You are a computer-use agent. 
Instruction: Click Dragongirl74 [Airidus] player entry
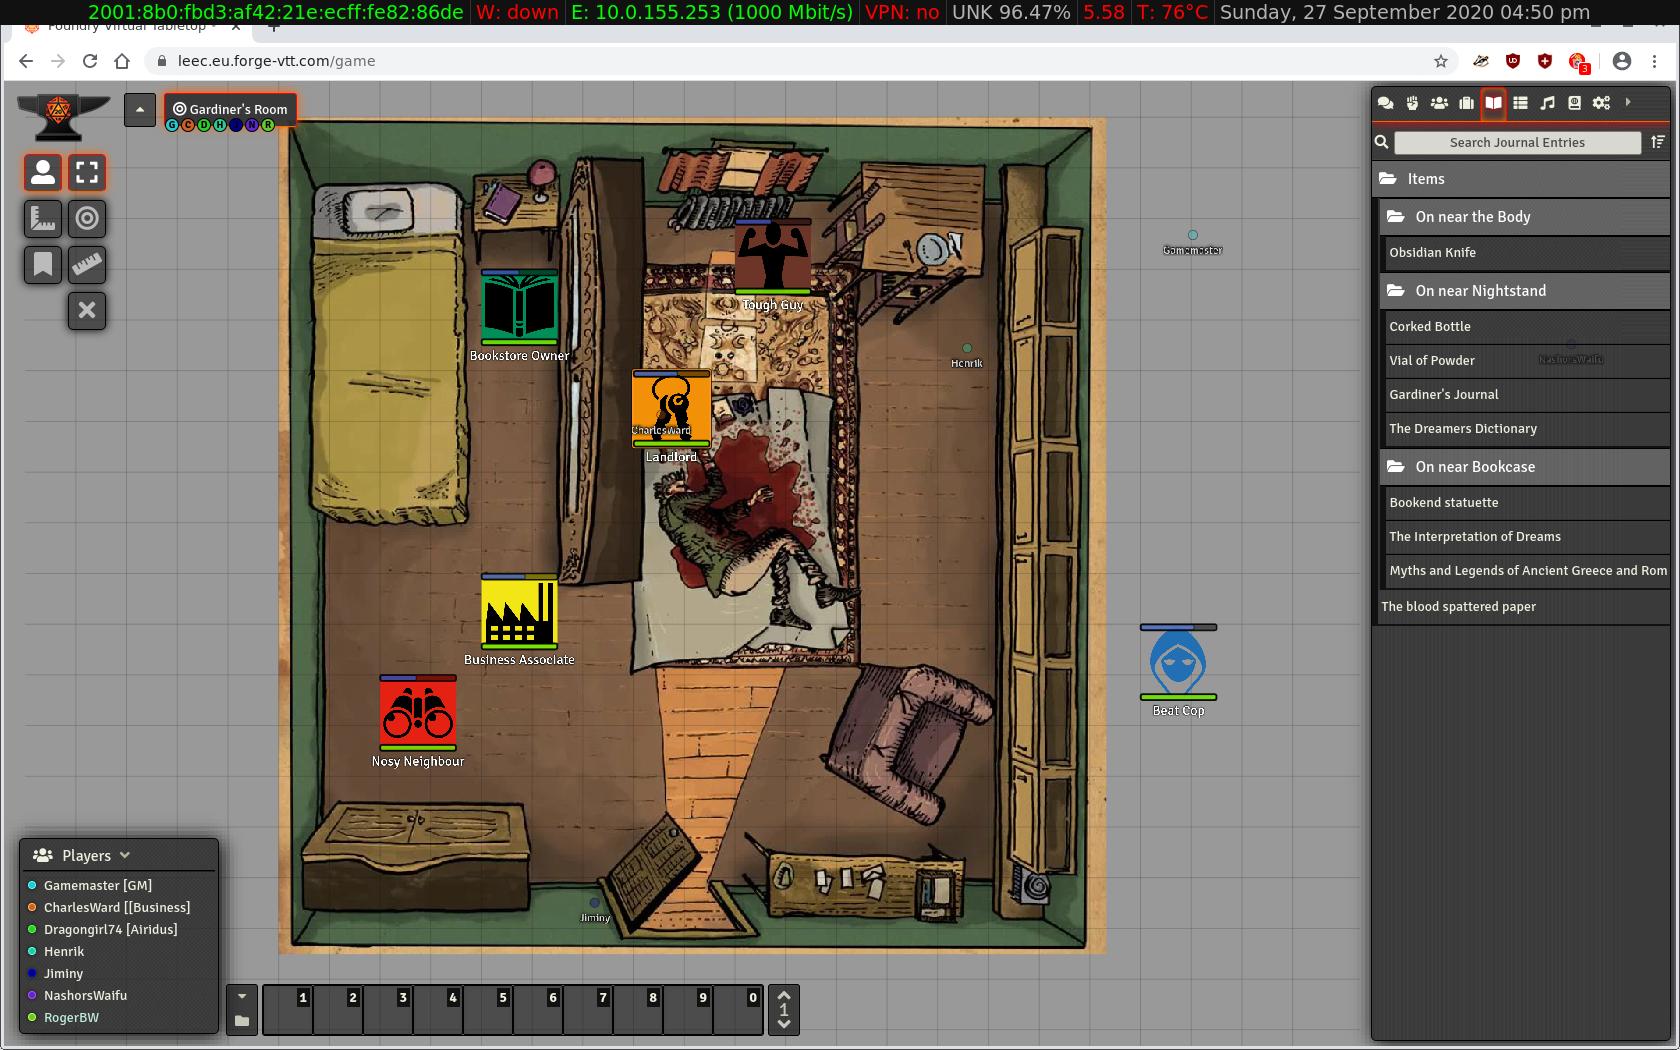pos(110,929)
